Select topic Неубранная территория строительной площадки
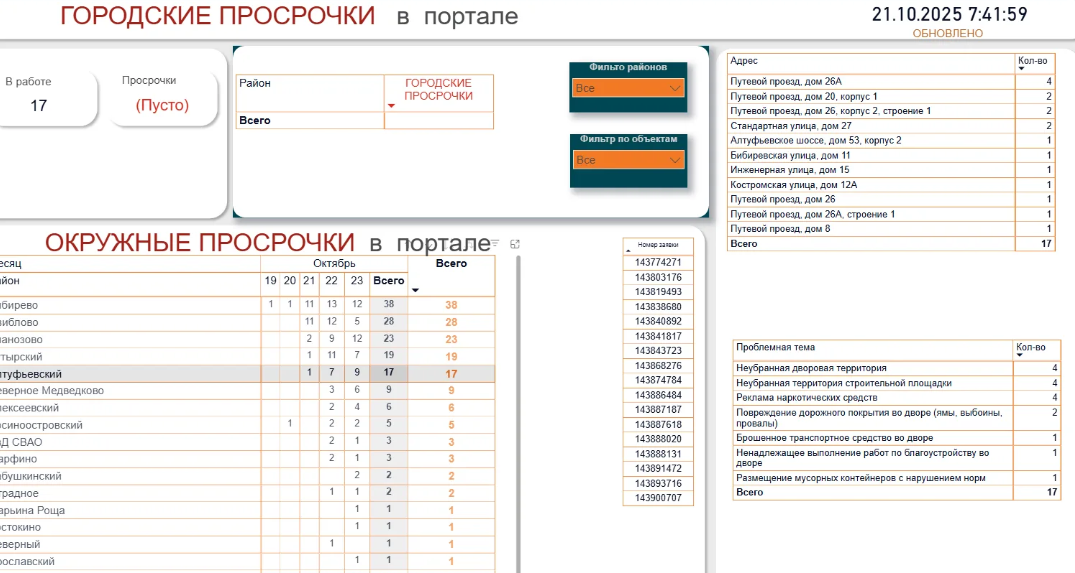 tap(844, 383)
